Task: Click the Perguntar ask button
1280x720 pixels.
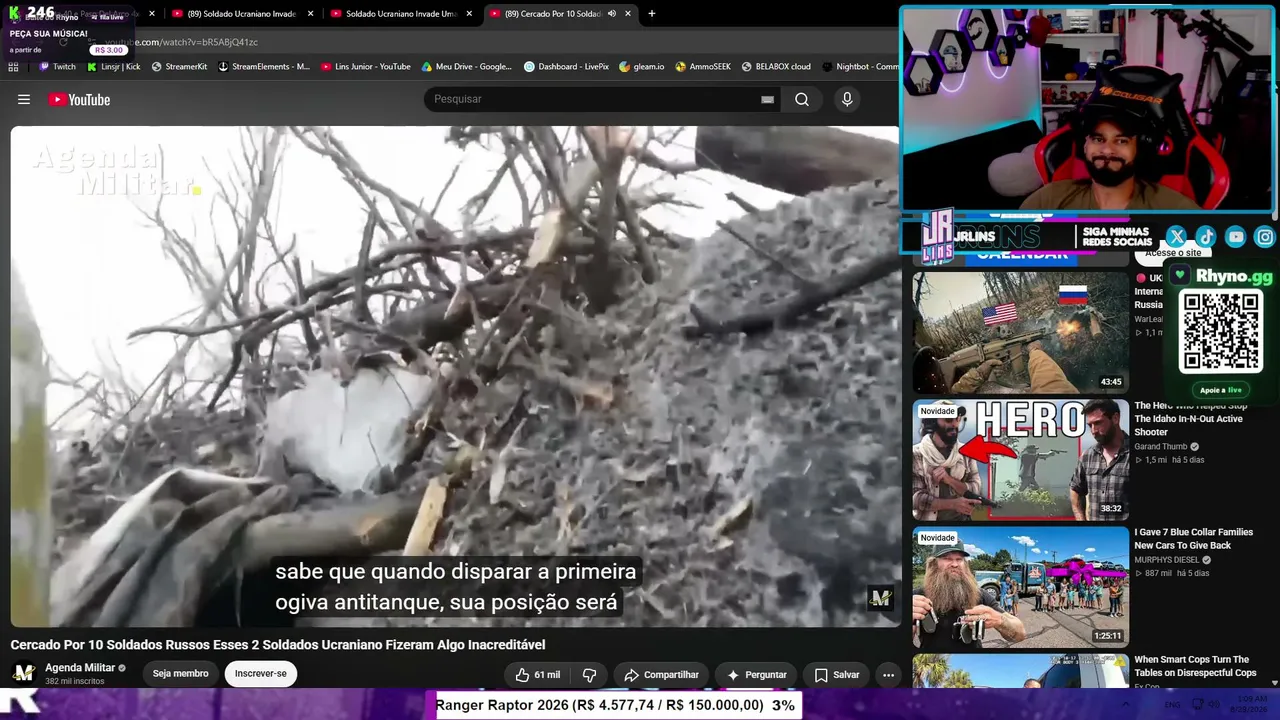Action: click(x=756, y=675)
